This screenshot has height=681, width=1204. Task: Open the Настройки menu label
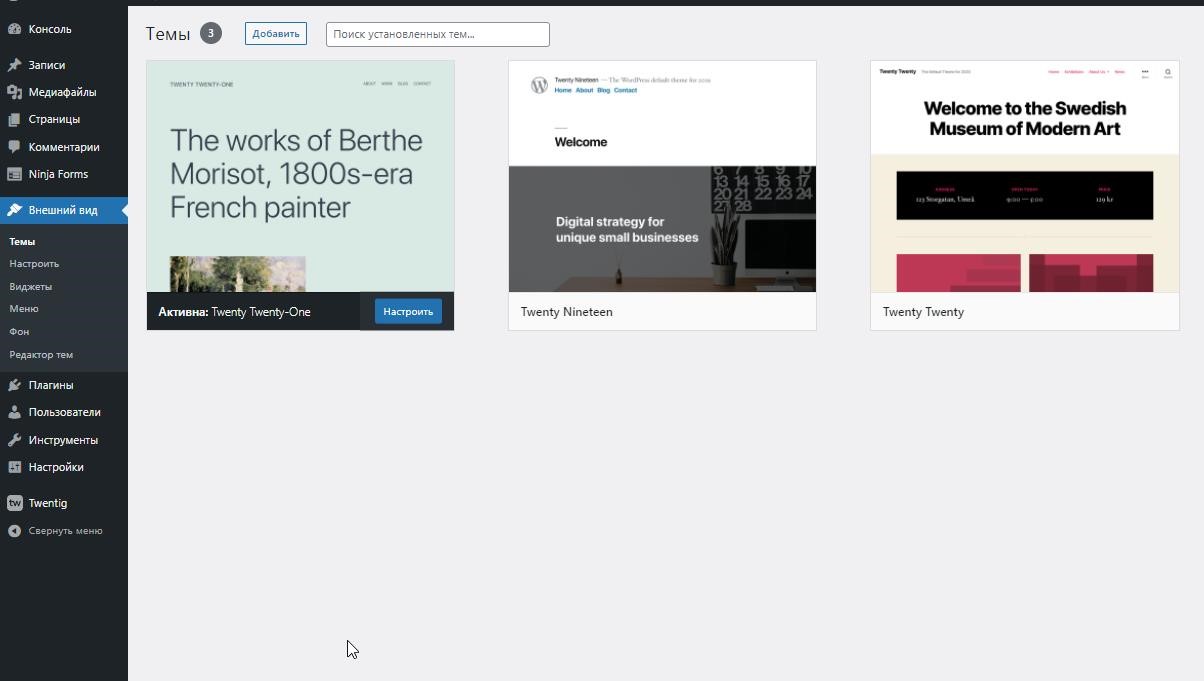click(56, 467)
